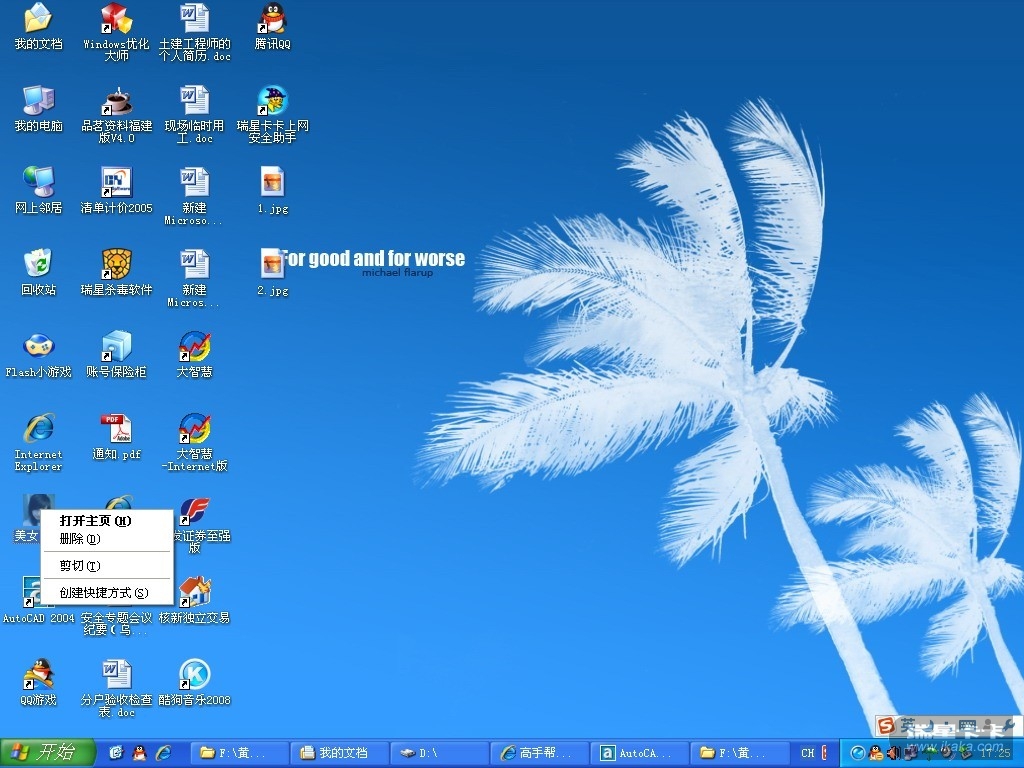
Task: Click the CH language bar indicator
Action: pyautogui.click(x=808, y=753)
